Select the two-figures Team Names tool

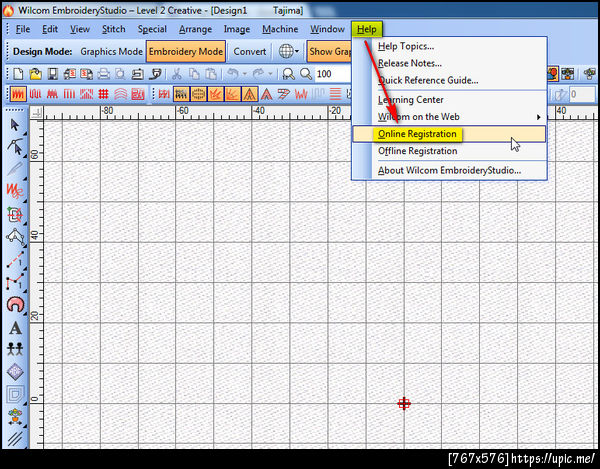coord(15,349)
